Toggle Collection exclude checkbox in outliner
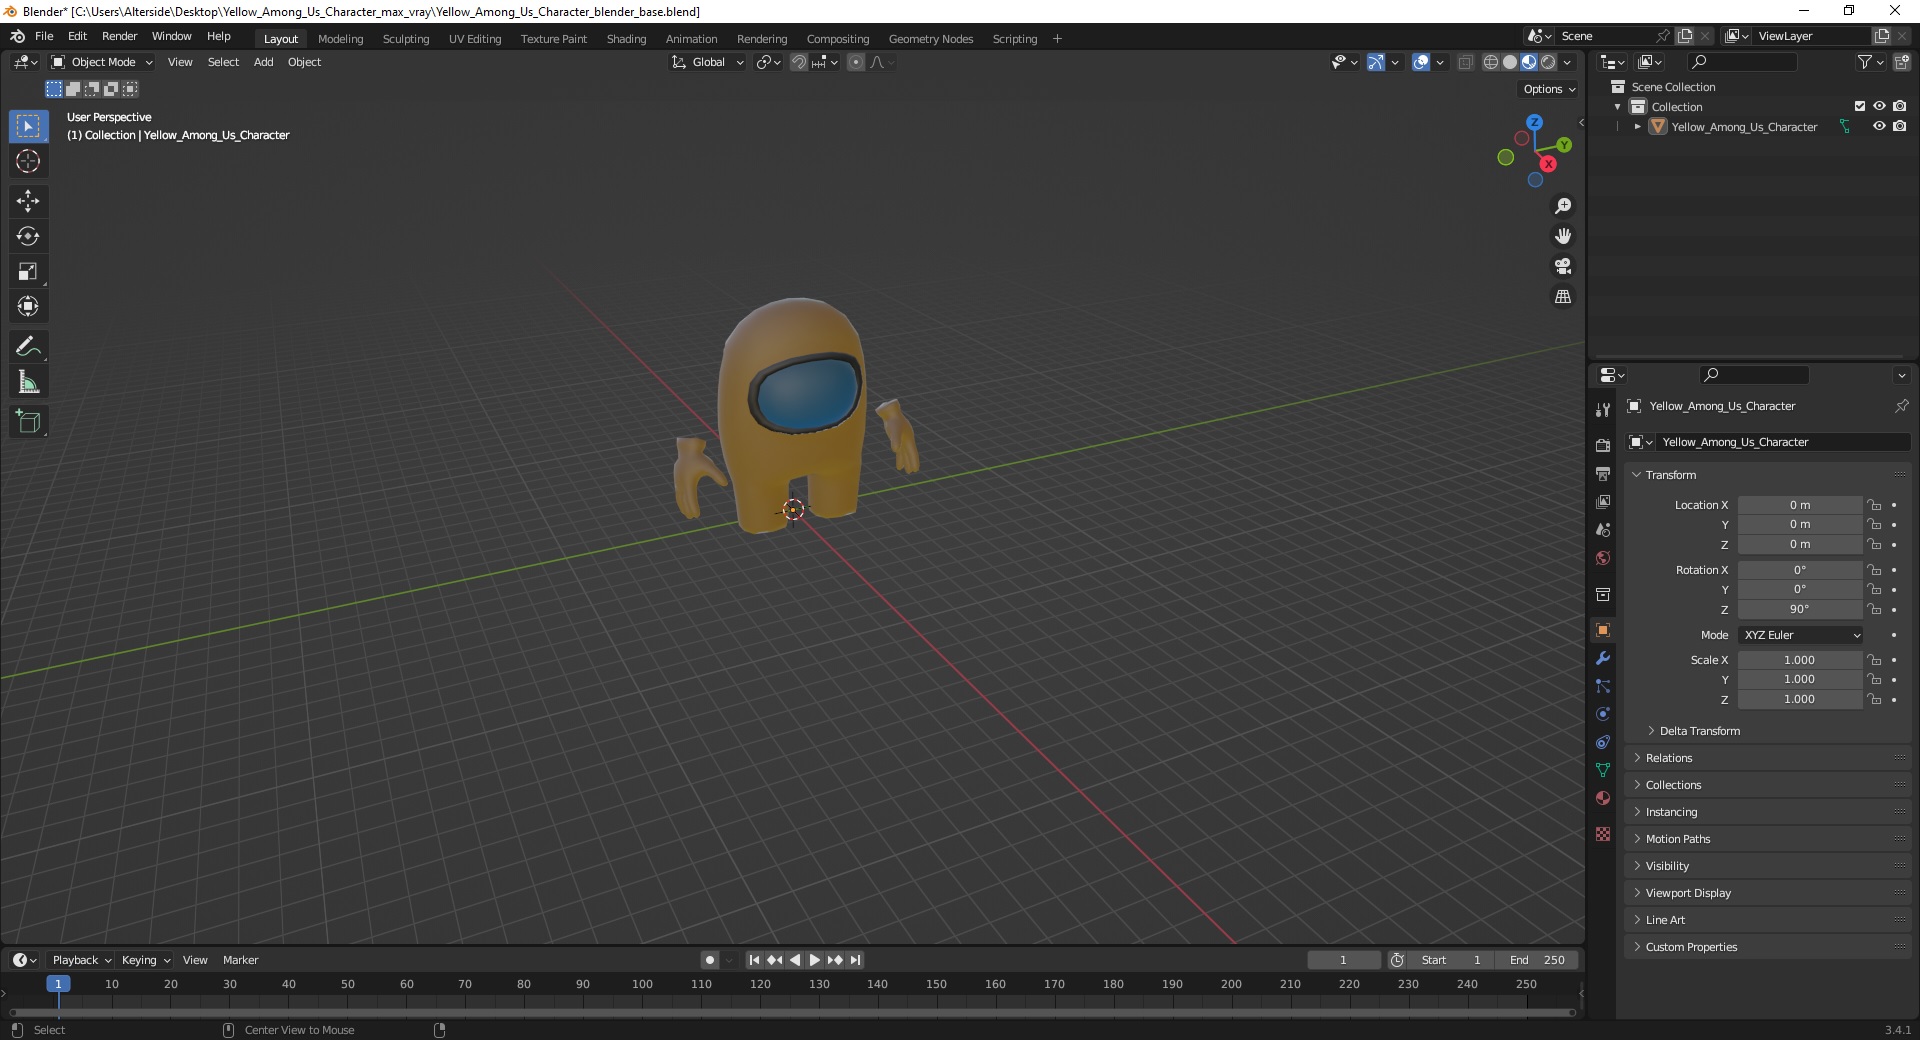Image resolution: width=1920 pixels, height=1040 pixels. [x=1860, y=106]
